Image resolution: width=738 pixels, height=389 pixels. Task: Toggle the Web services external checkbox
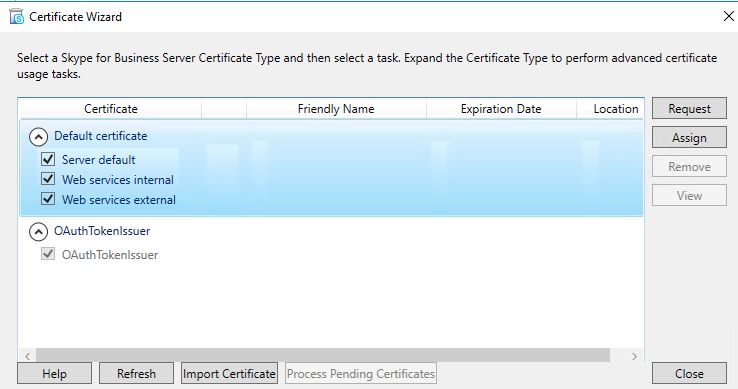[x=48, y=199]
